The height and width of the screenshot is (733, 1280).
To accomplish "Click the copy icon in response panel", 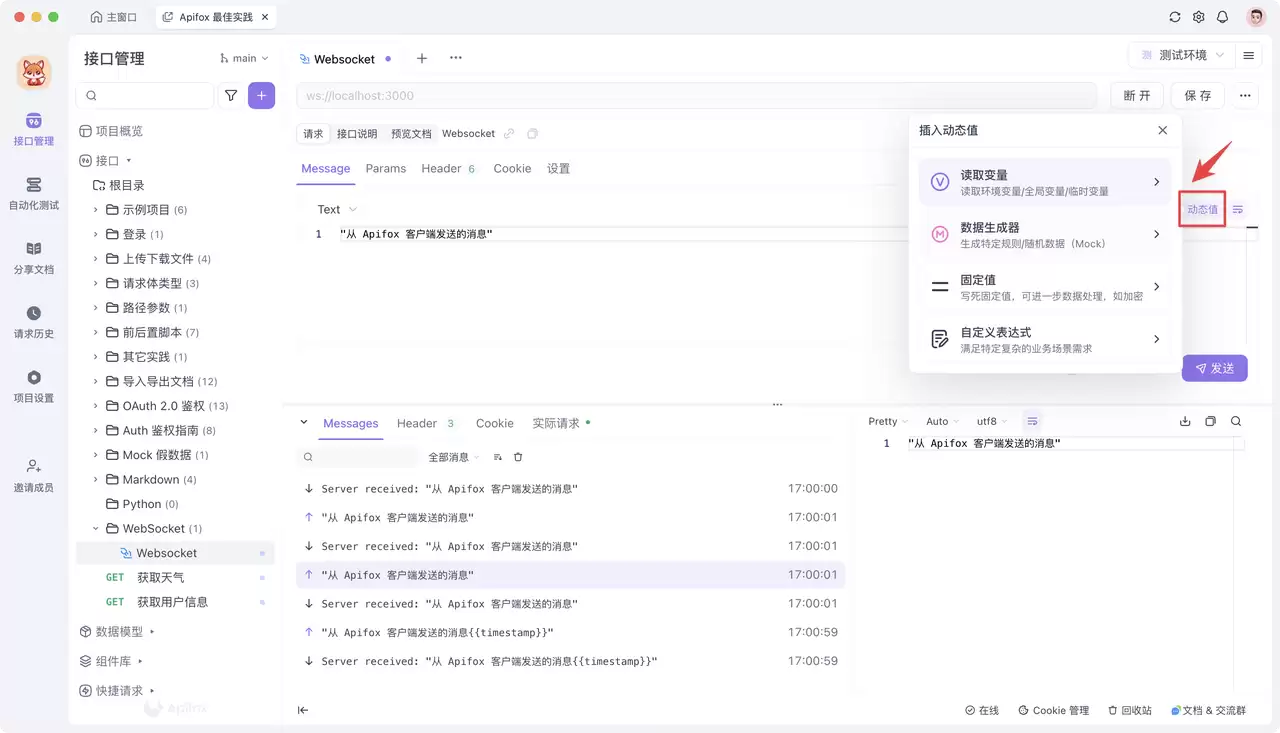I will coord(1210,421).
